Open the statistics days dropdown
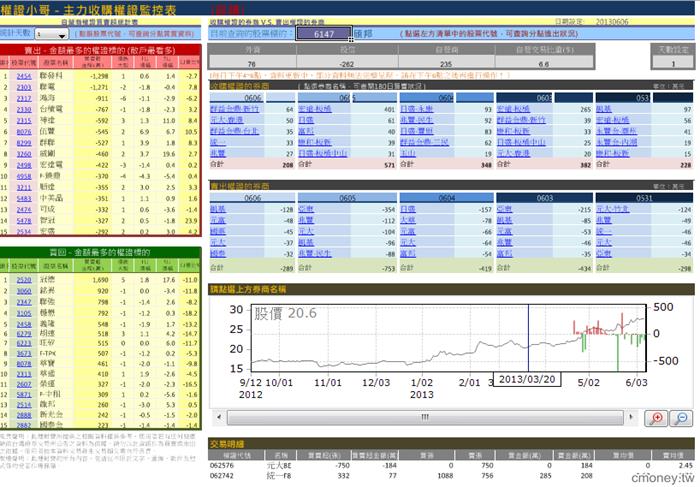Viewport: 700px width, 487px height. click(x=52, y=34)
